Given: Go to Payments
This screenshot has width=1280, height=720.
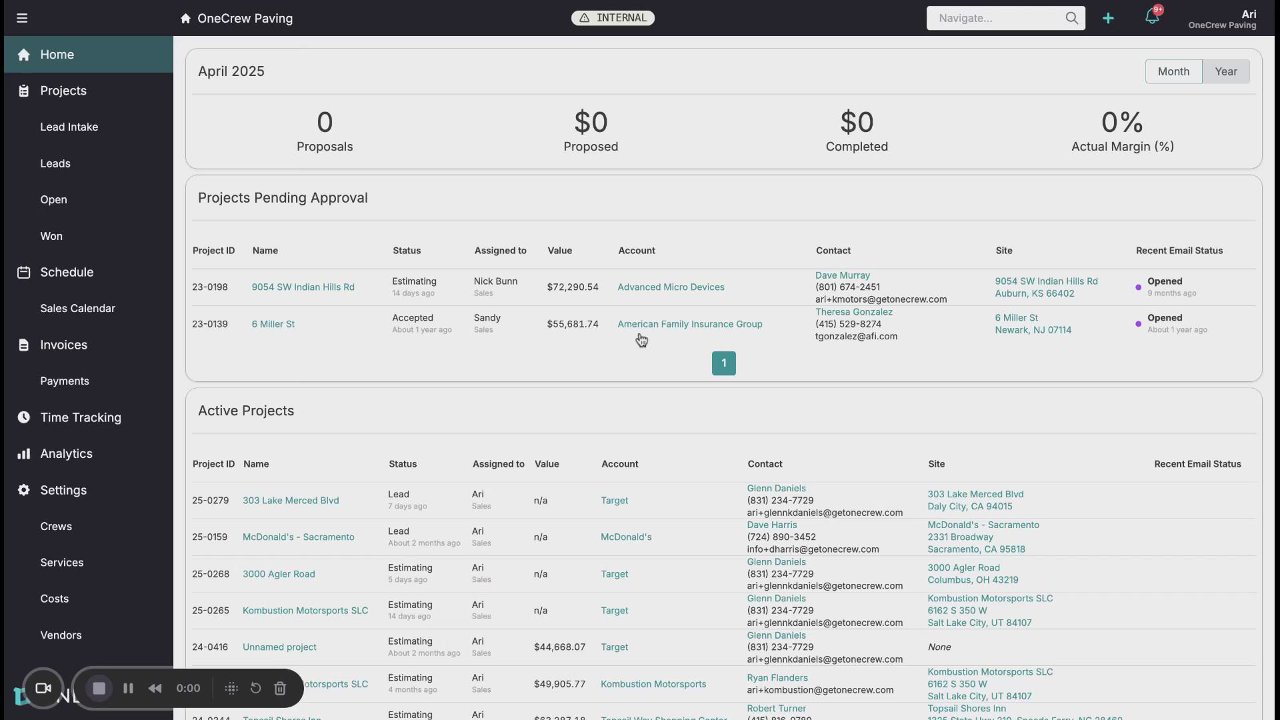Looking at the screenshot, I should pyautogui.click(x=65, y=381).
